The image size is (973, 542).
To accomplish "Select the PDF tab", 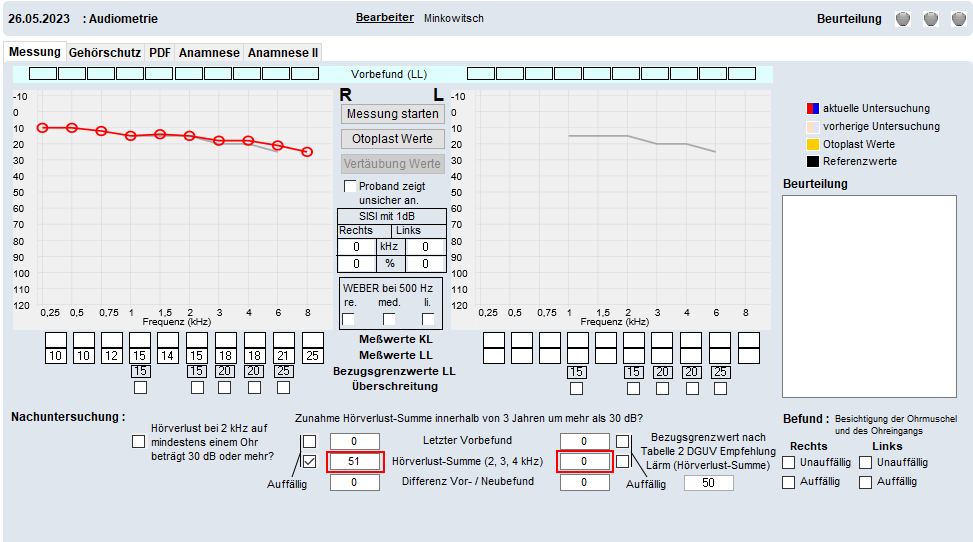I will coord(160,52).
